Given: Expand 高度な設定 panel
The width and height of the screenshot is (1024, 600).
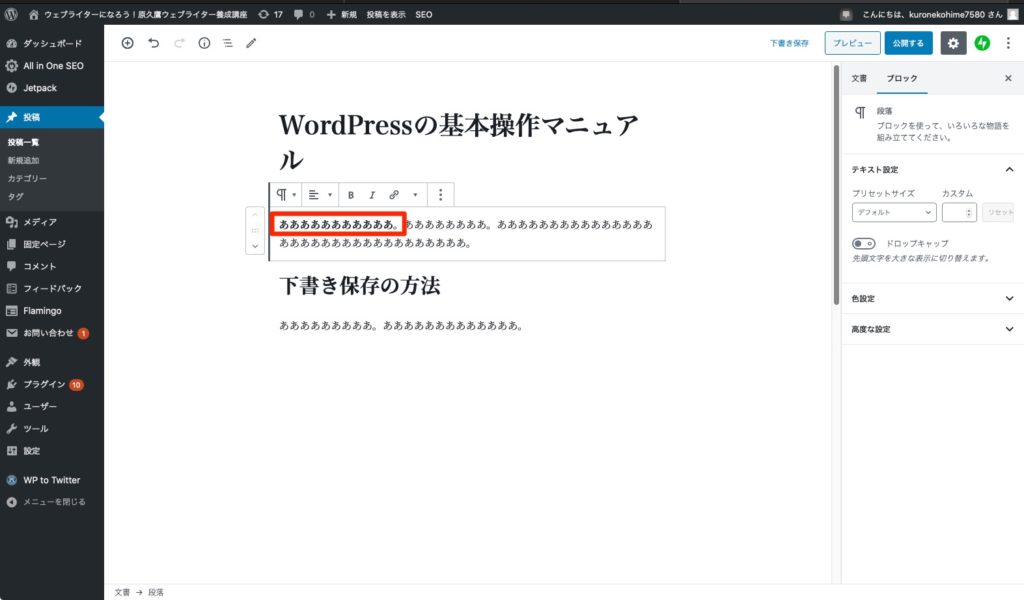Looking at the screenshot, I should tap(932, 329).
